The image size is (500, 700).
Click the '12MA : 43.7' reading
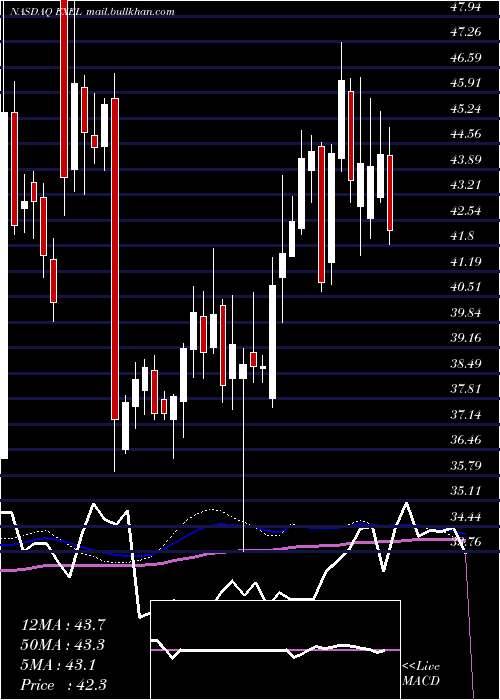(x=63, y=625)
